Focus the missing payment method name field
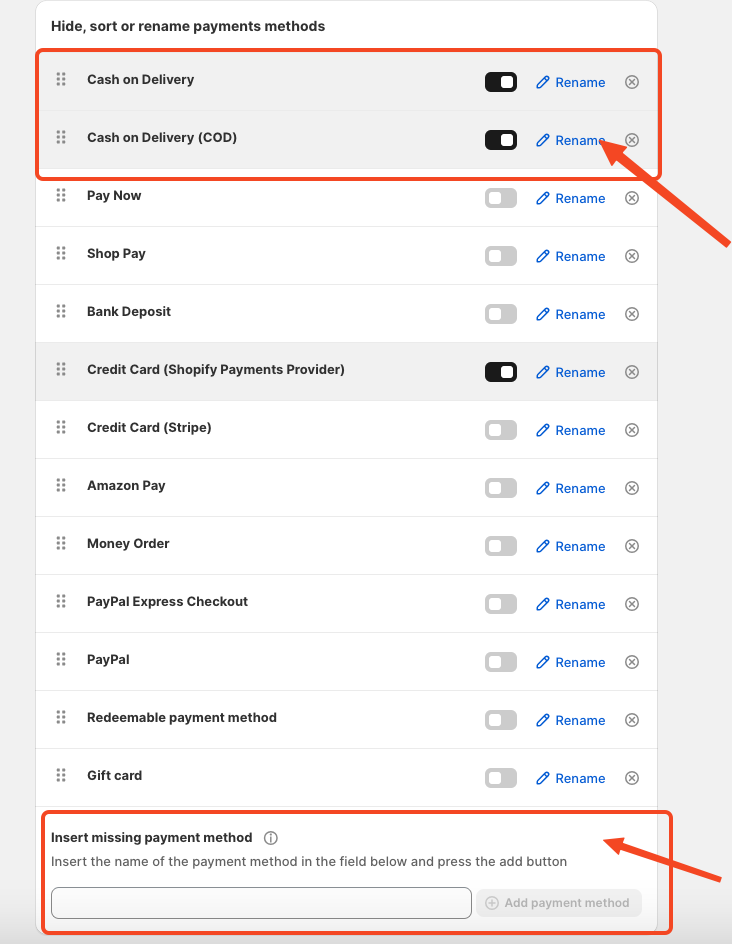 (261, 903)
